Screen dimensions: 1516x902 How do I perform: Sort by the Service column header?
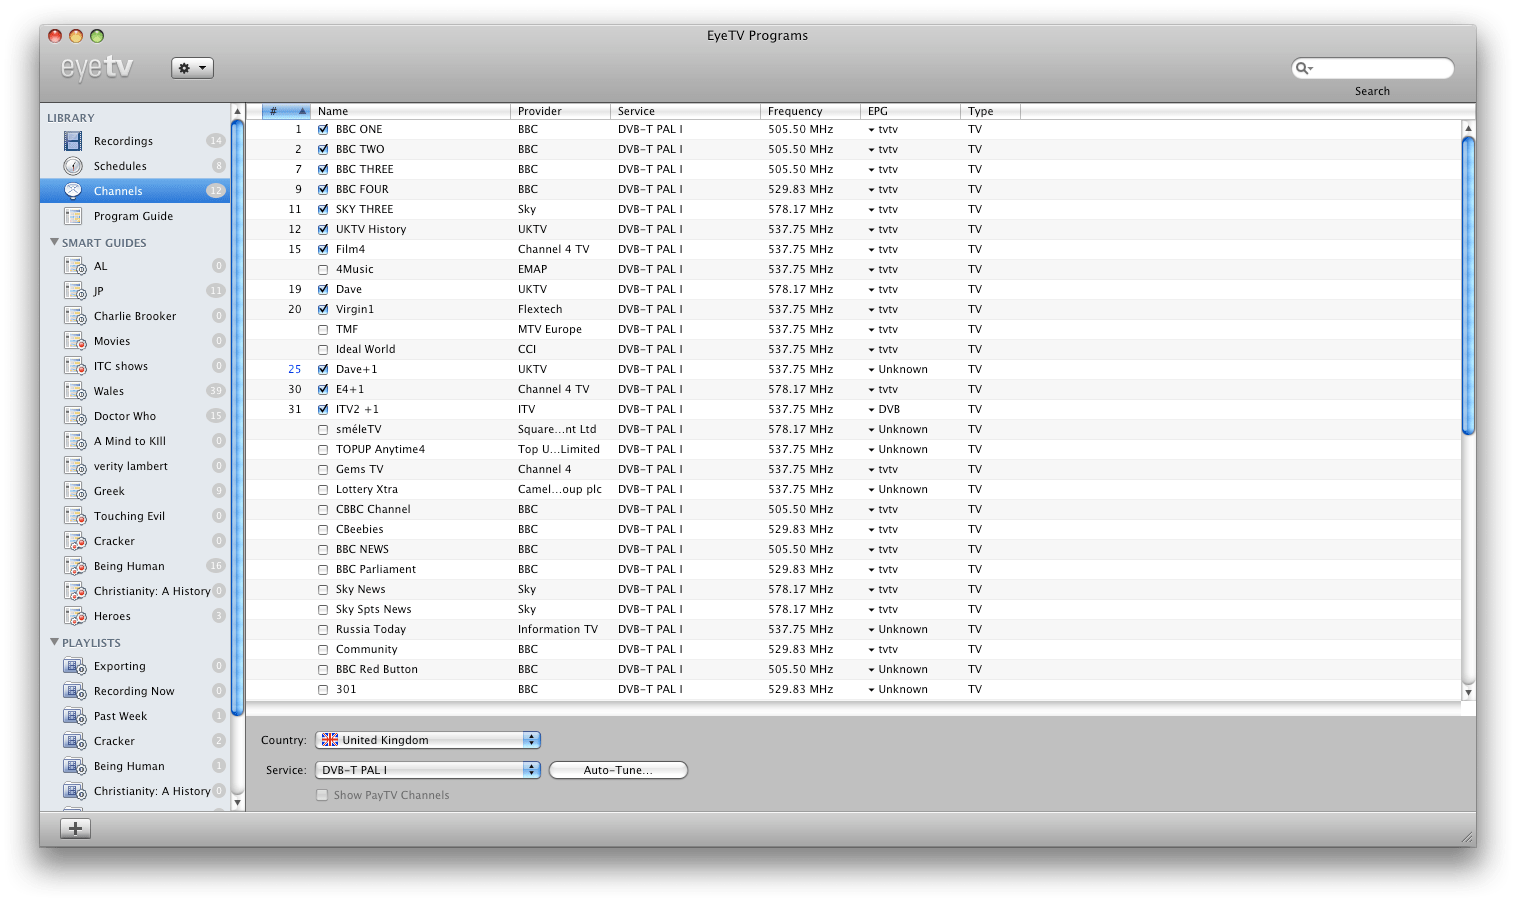pyautogui.click(x=685, y=111)
